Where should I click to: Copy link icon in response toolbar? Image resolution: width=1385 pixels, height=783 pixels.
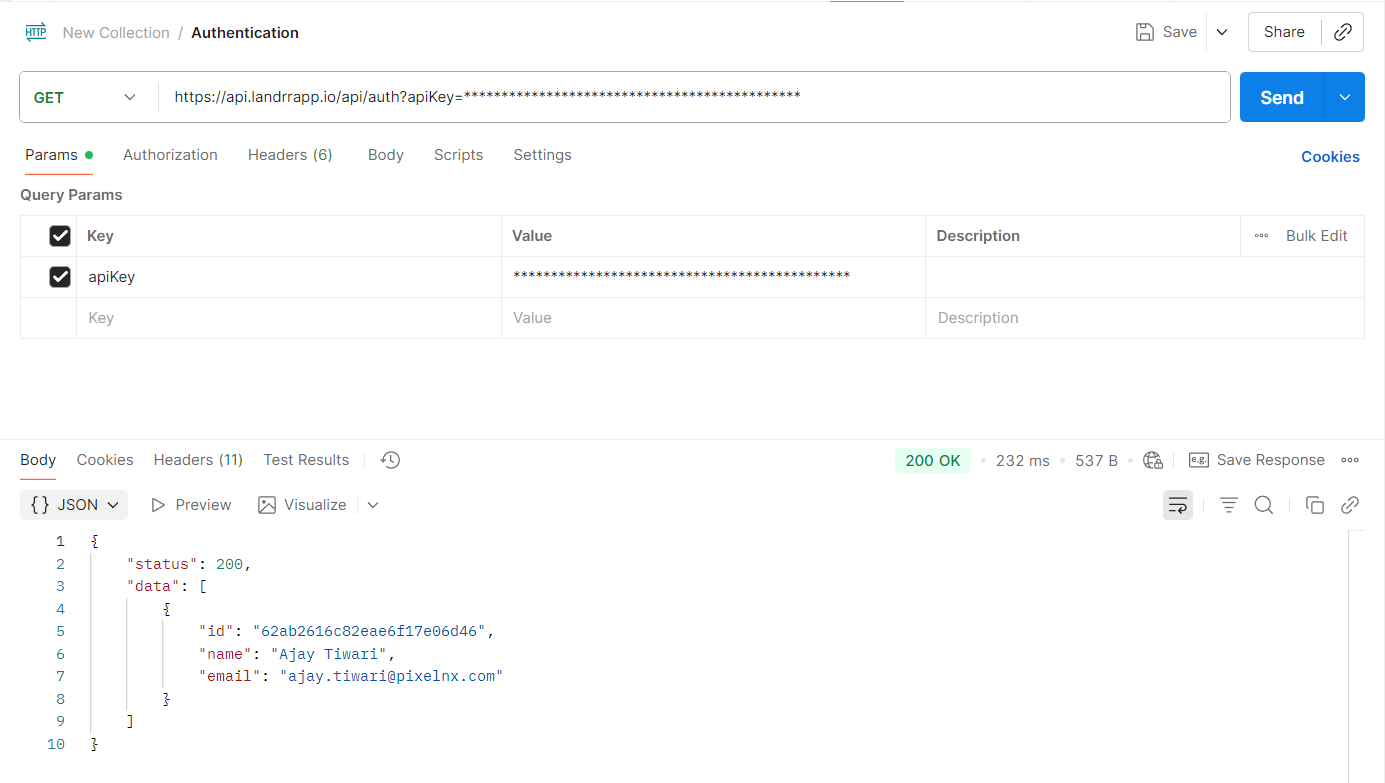tap(1350, 505)
